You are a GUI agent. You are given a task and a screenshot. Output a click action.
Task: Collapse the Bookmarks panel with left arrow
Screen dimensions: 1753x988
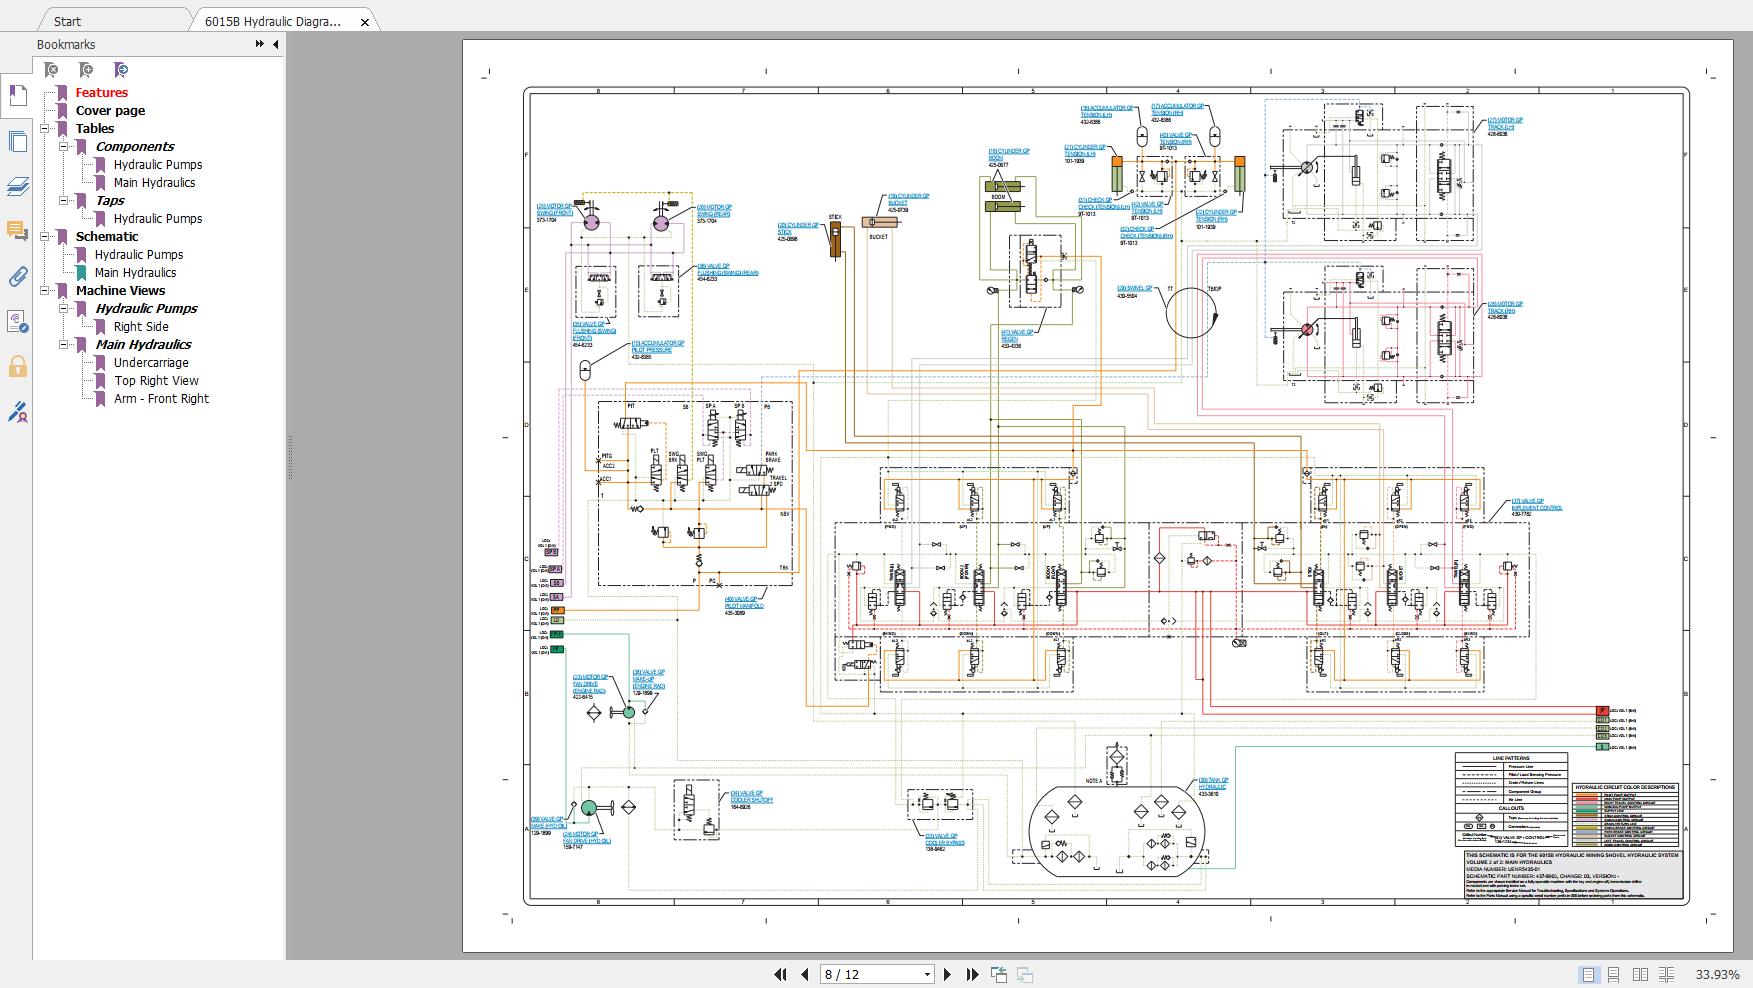[276, 44]
